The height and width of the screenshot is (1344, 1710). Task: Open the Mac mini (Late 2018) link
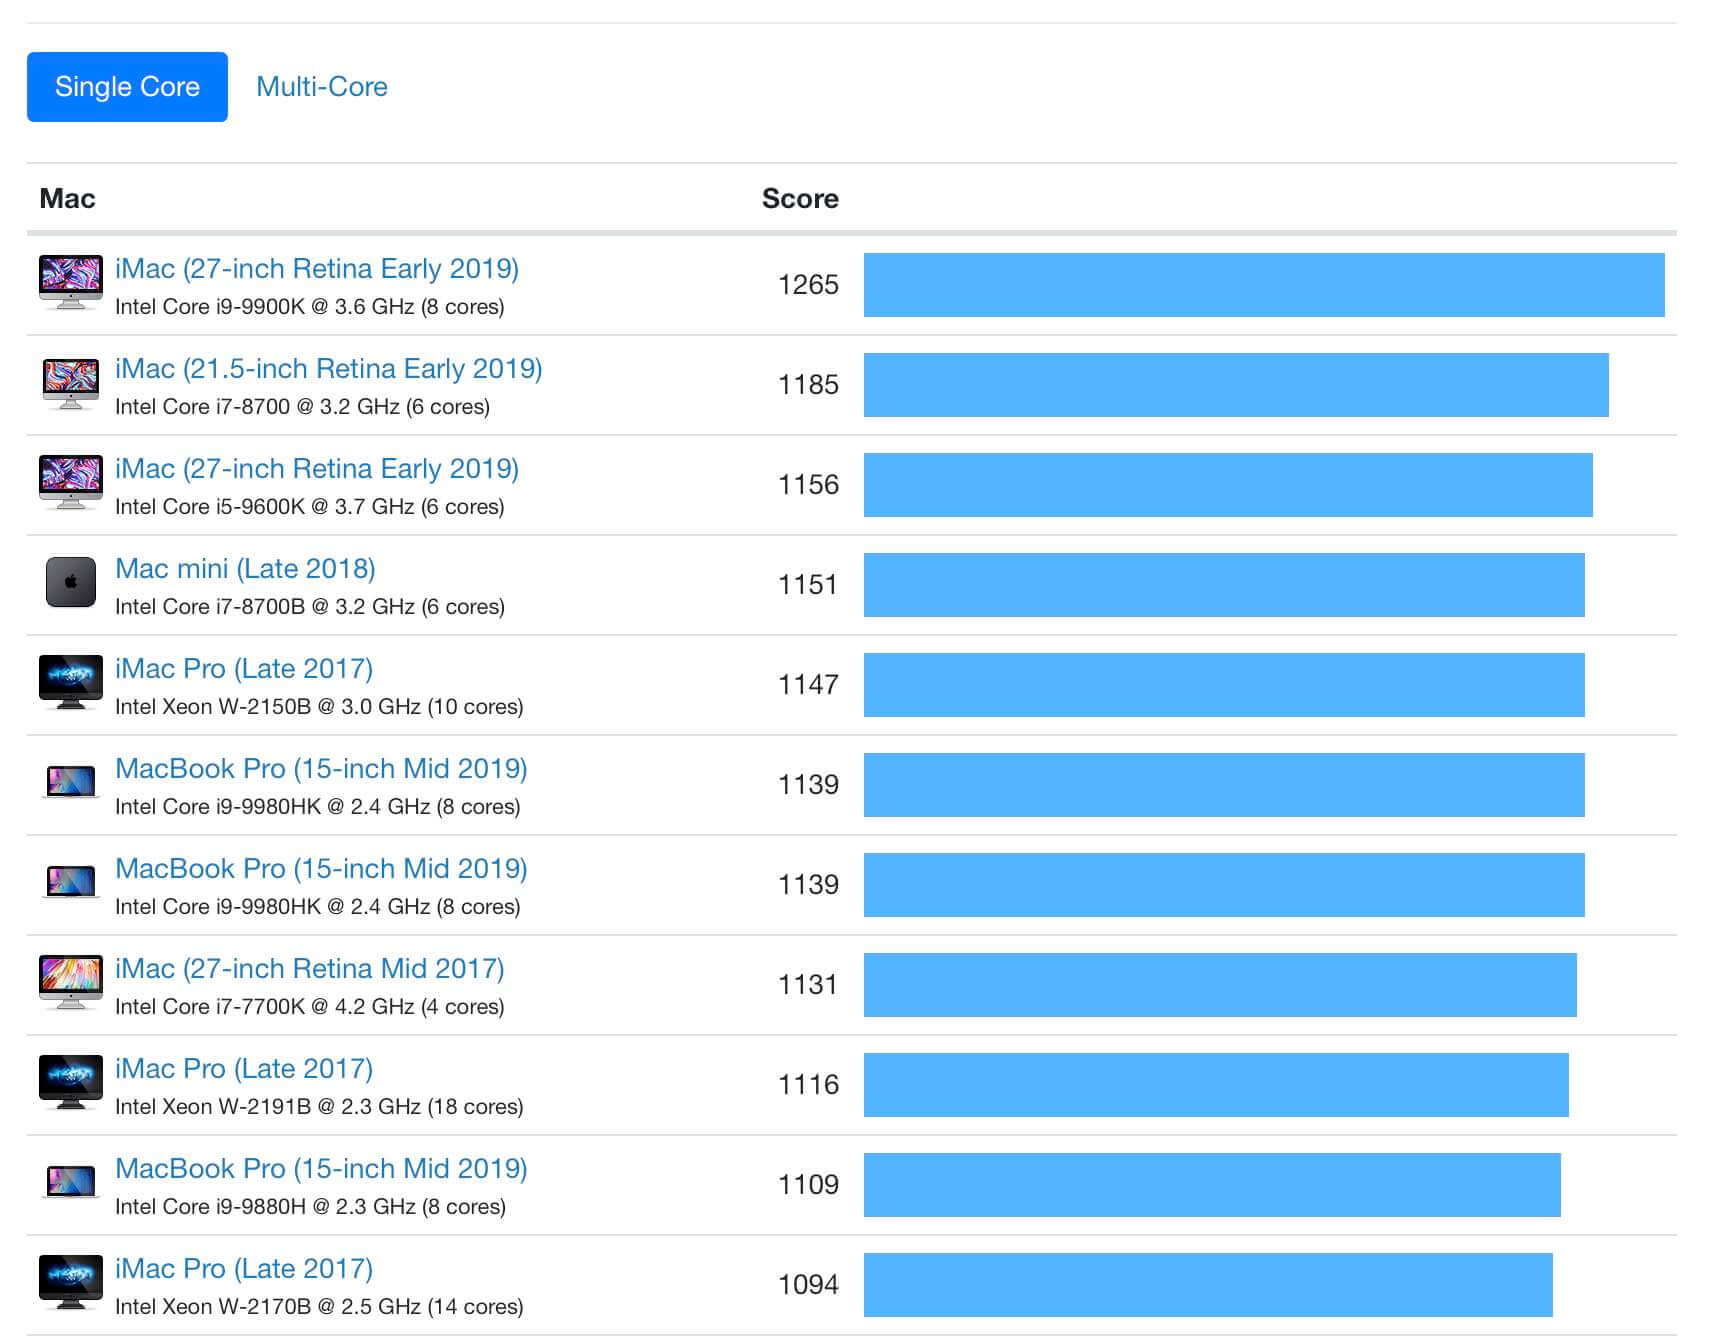point(245,569)
